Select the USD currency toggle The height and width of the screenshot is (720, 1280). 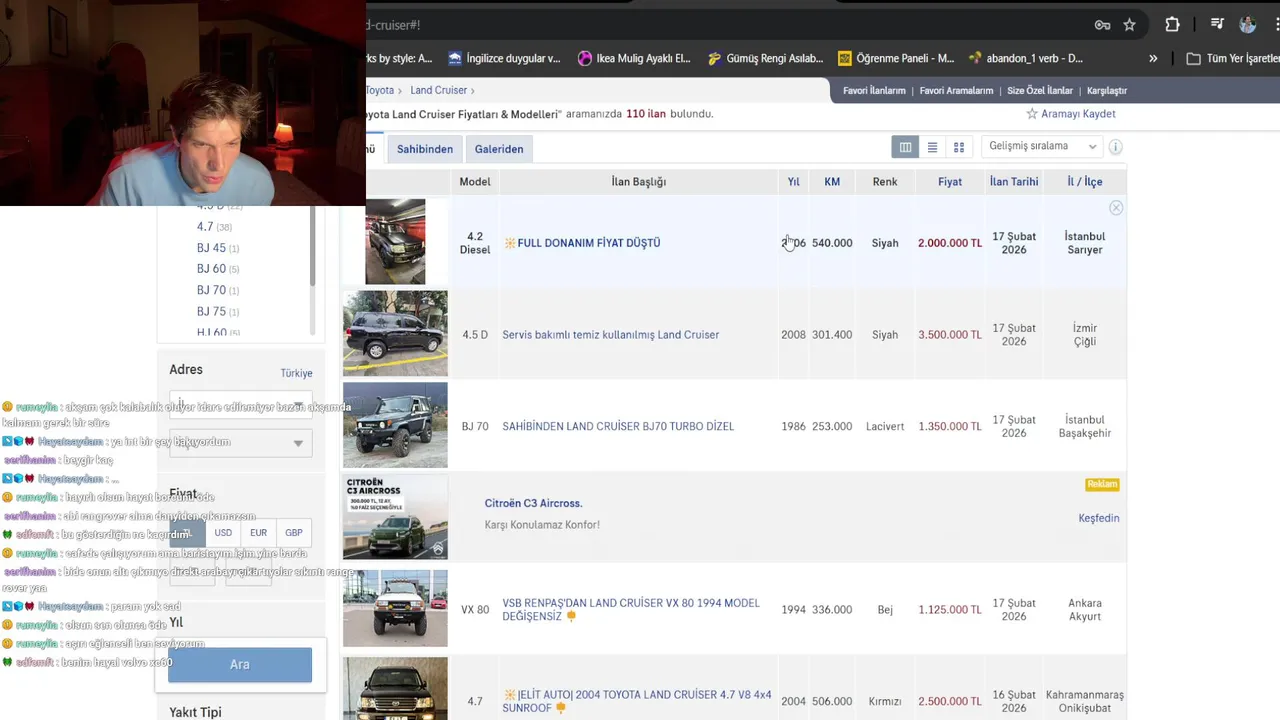(223, 533)
